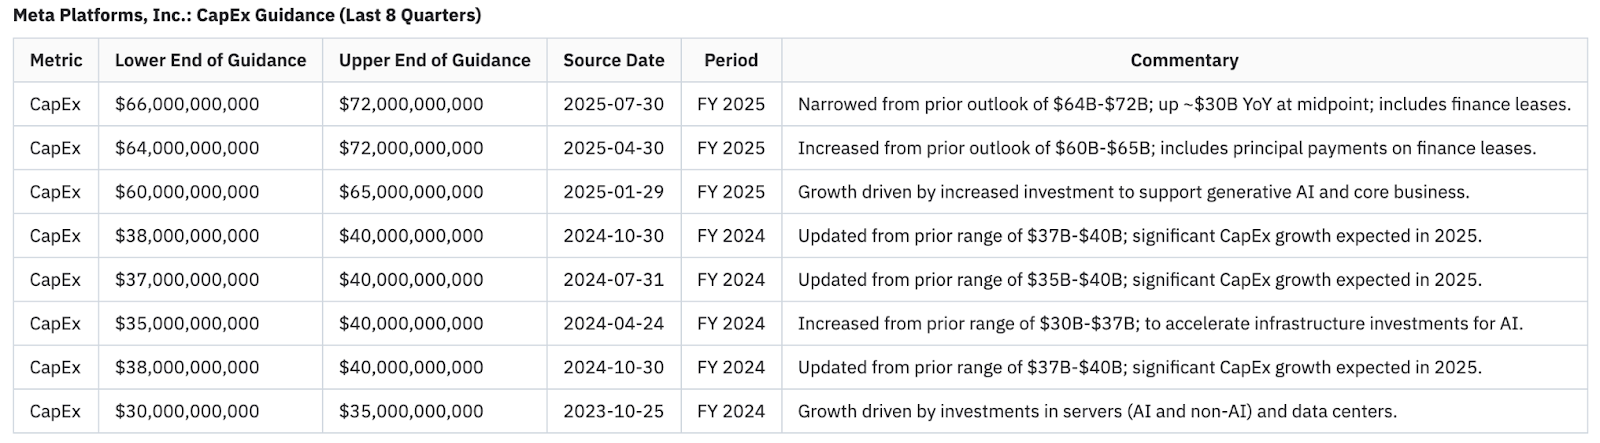Select the $30,000,000,000 lower guidance cell

click(187, 411)
